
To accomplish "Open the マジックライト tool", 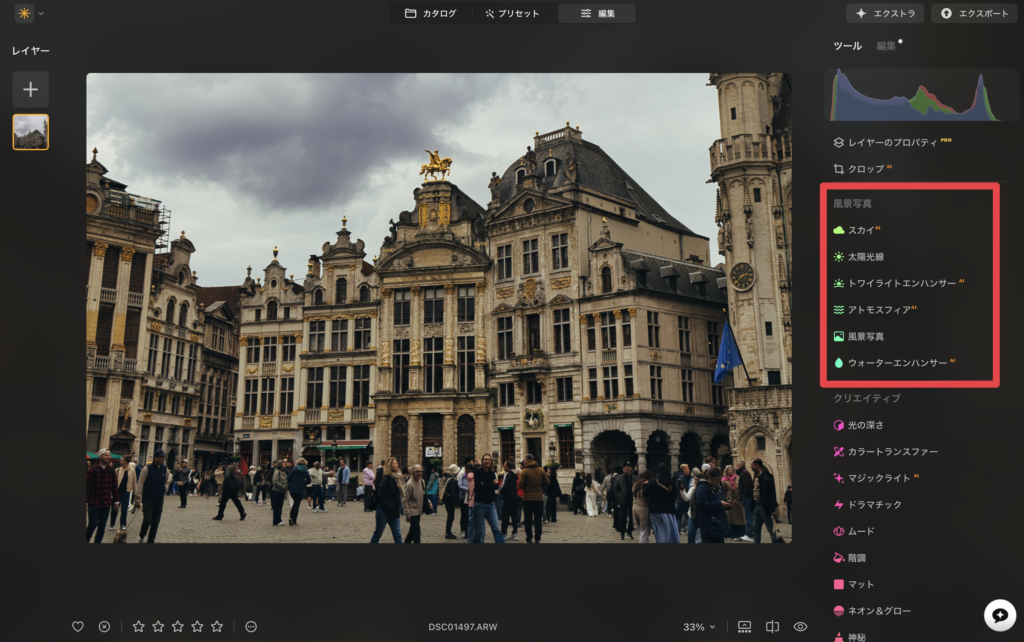I will [876, 478].
